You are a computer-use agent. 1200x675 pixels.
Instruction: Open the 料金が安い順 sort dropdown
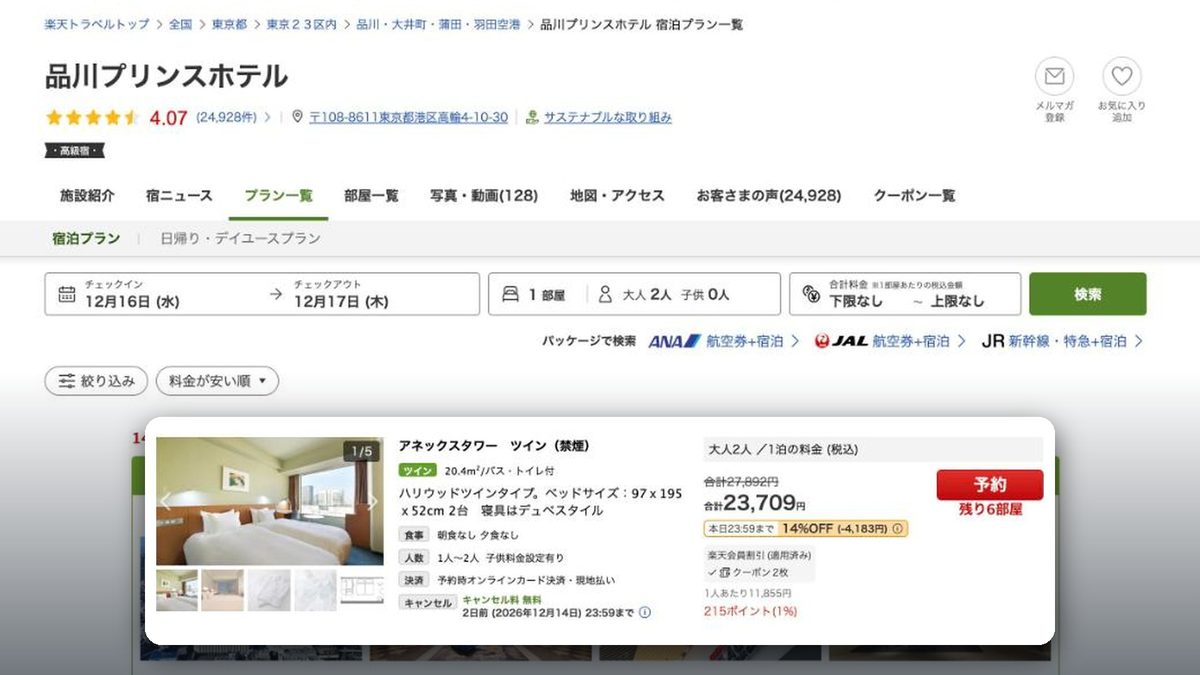point(217,381)
